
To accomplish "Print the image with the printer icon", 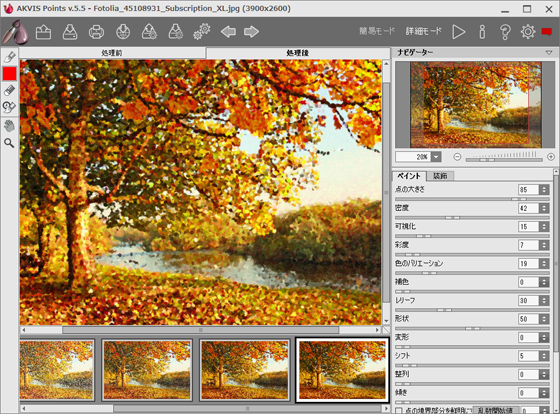I will pyautogui.click(x=96, y=32).
